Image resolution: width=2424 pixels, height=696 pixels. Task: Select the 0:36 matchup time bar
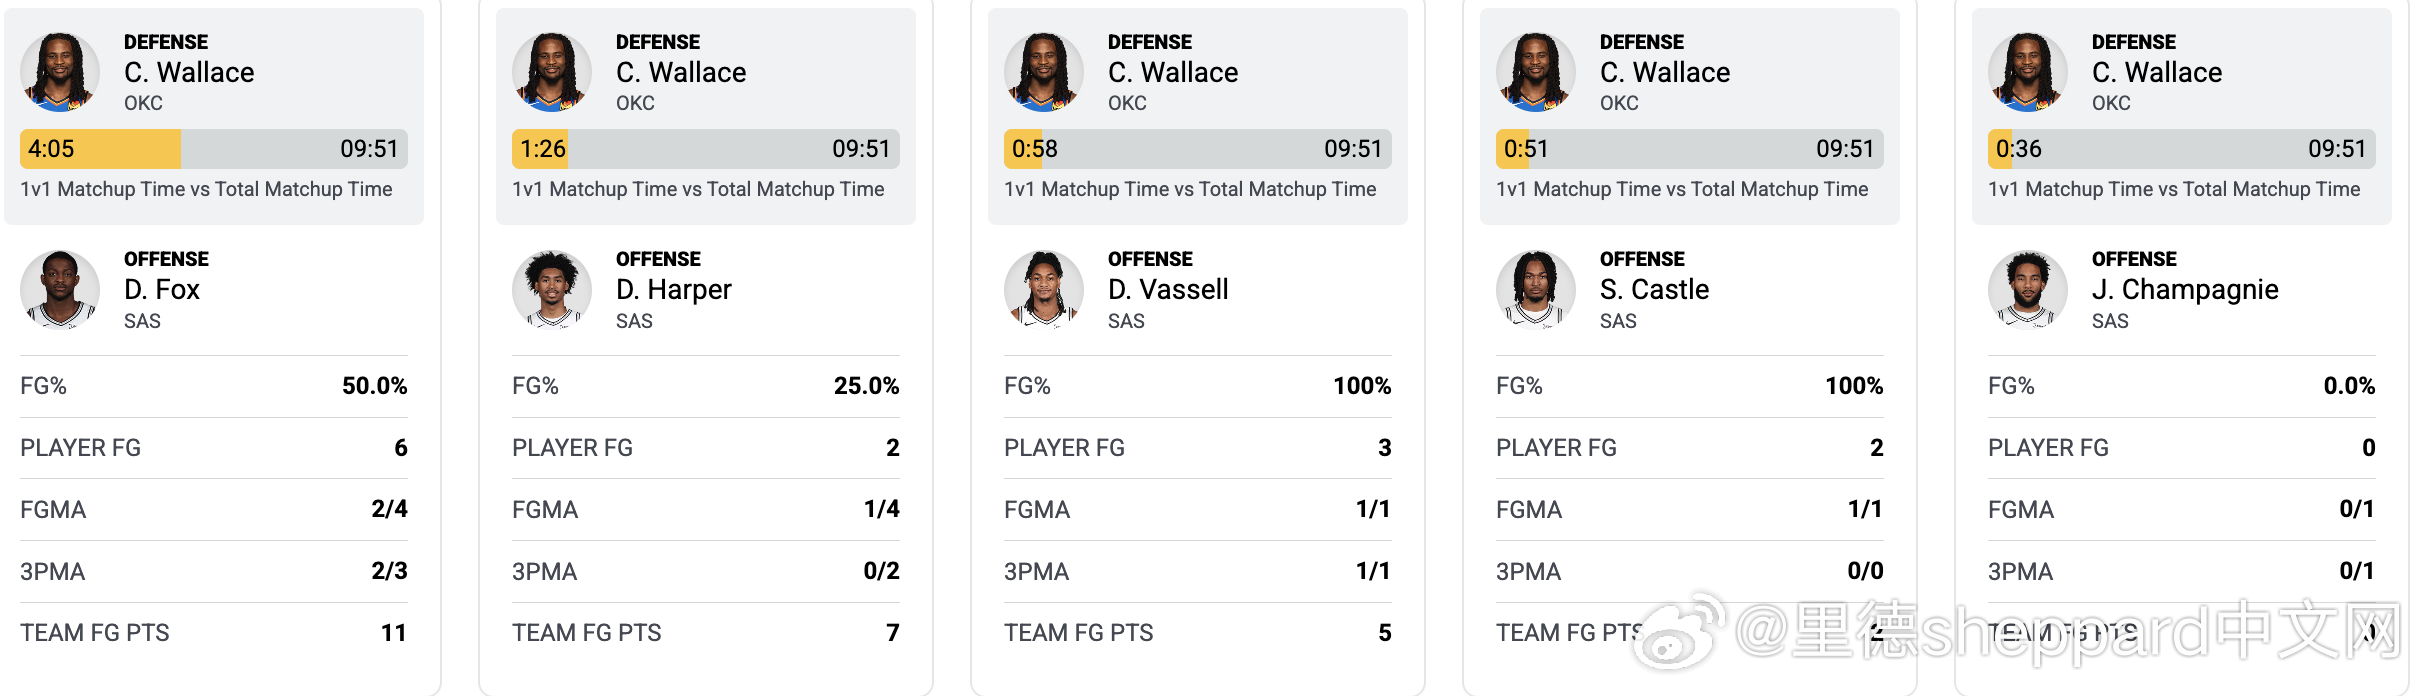pos(2182,149)
